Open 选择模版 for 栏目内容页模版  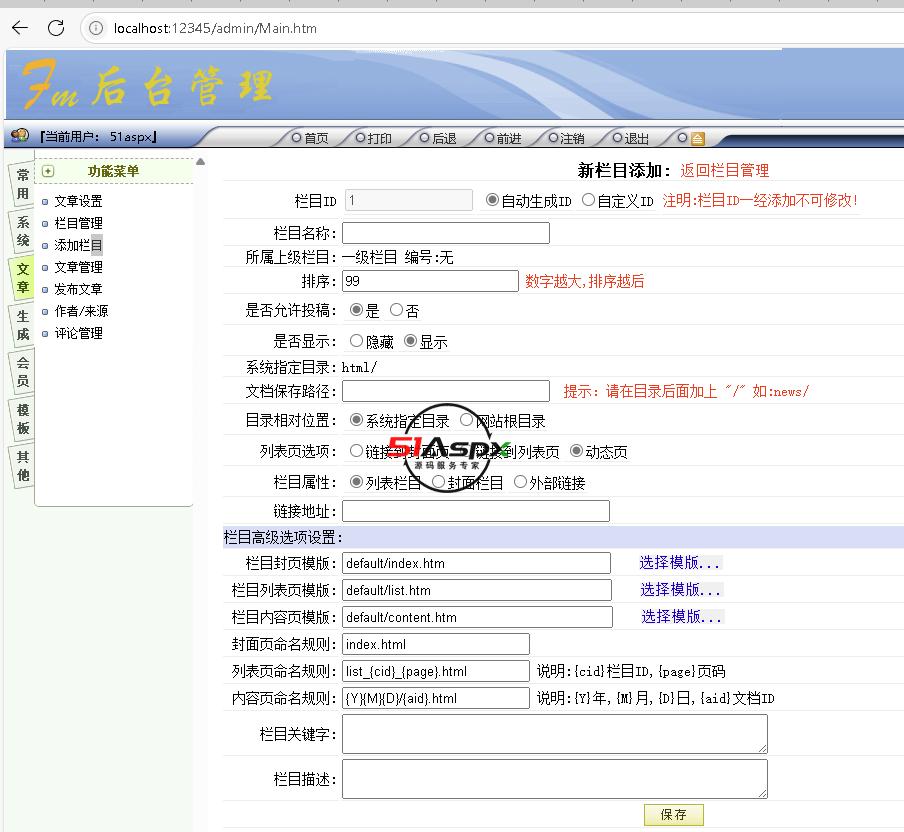click(681, 617)
